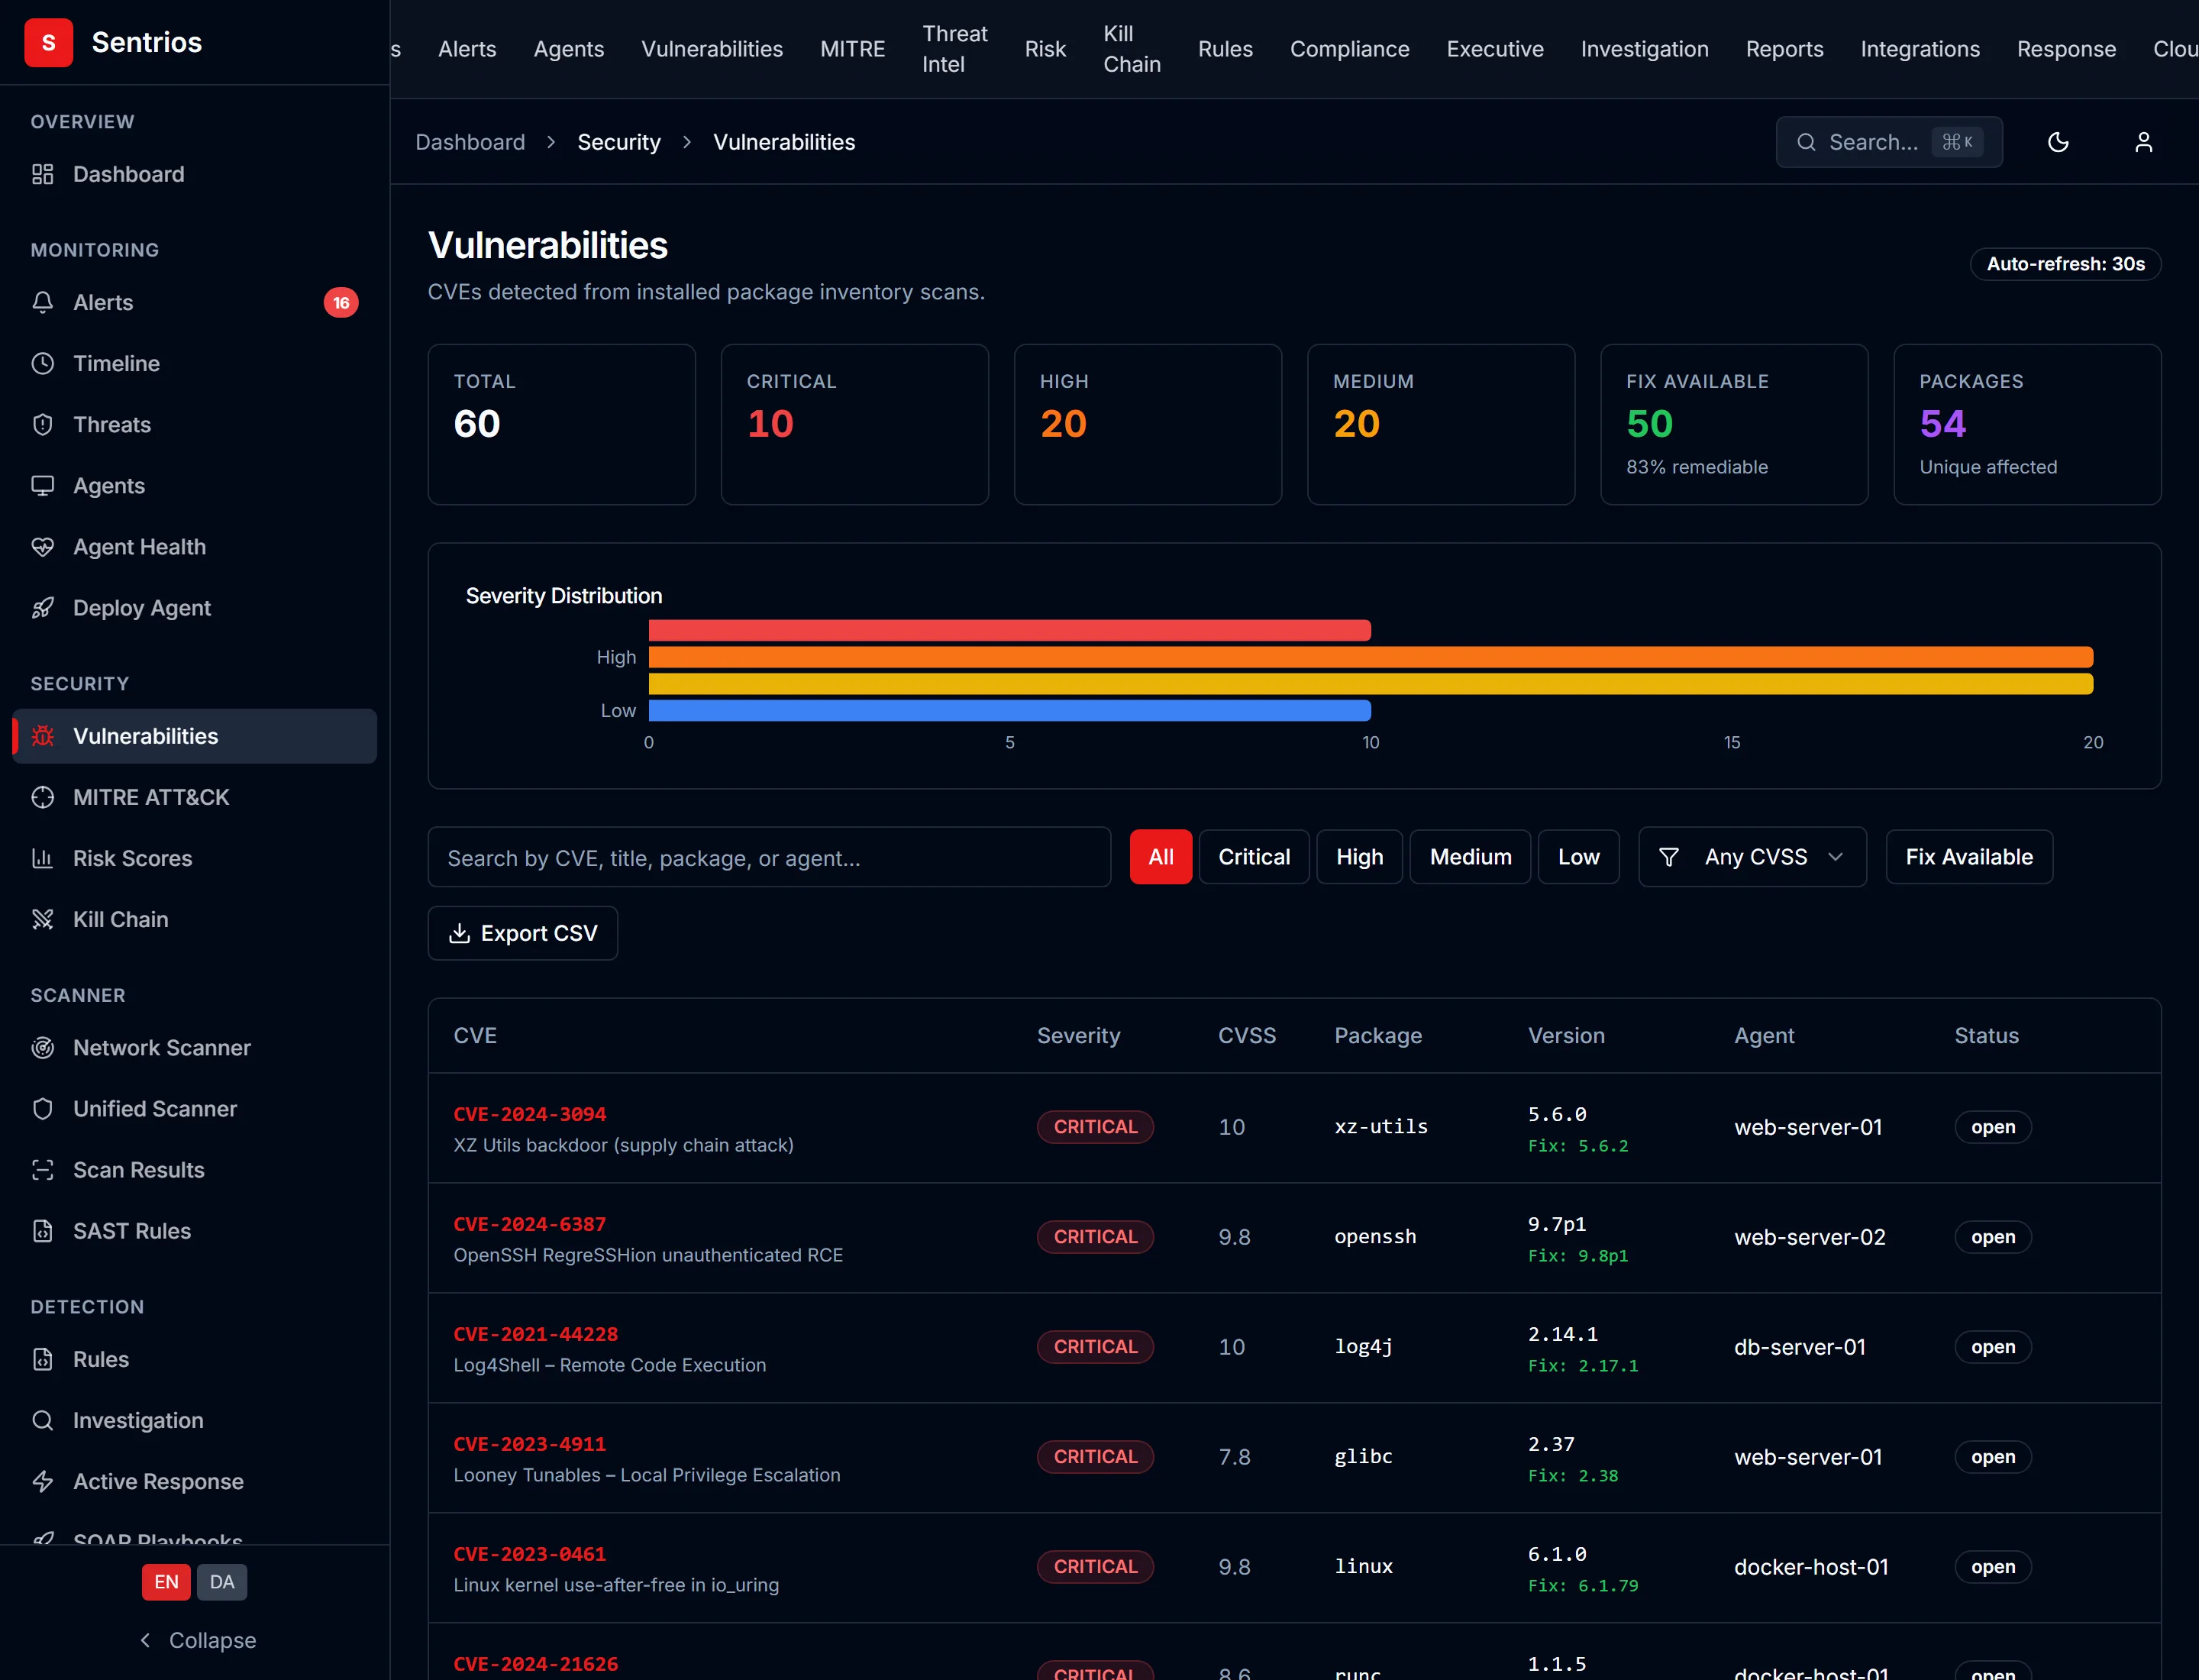Open the Any CVSS dropdown
This screenshot has height=1680, width=2199.
coord(1752,857)
